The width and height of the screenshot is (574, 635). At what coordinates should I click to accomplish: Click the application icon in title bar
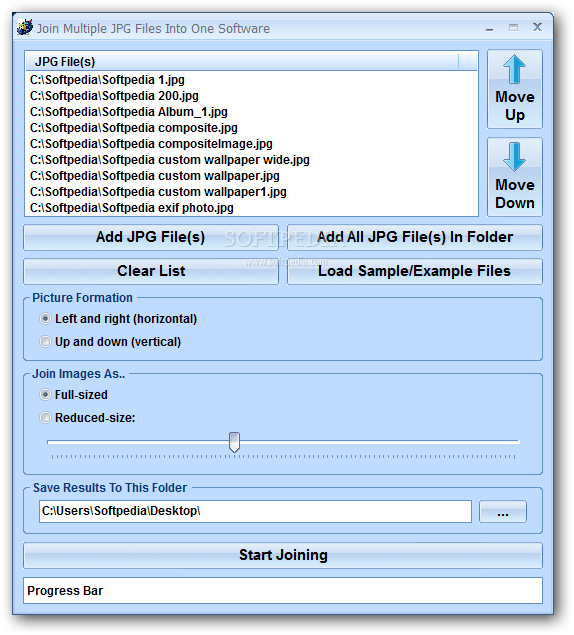coord(25,28)
